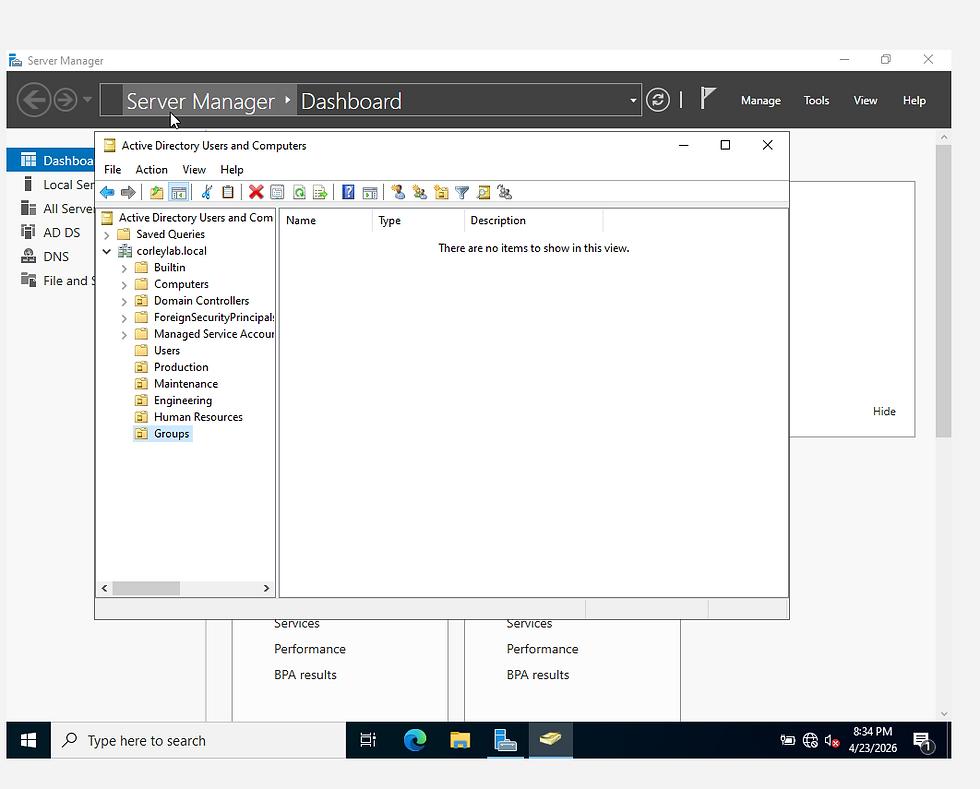Open File Explorer from the taskbar
The height and width of the screenshot is (789, 980).
pyautogui.click(x=460, y=741)
